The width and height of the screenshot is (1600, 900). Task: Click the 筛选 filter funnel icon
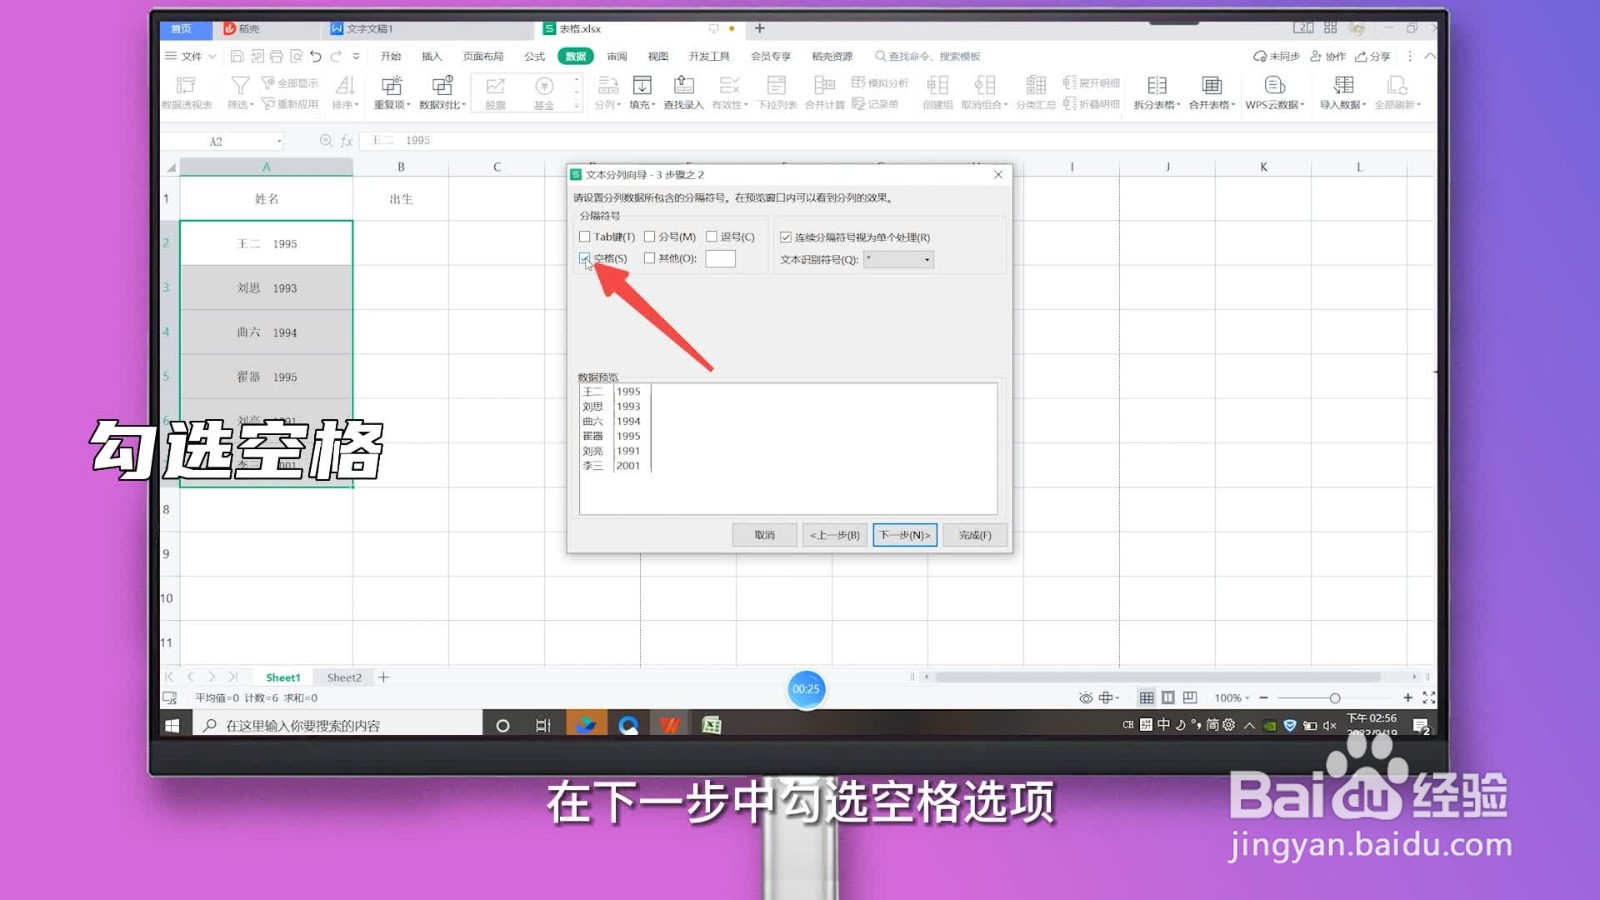pos(240,86)
